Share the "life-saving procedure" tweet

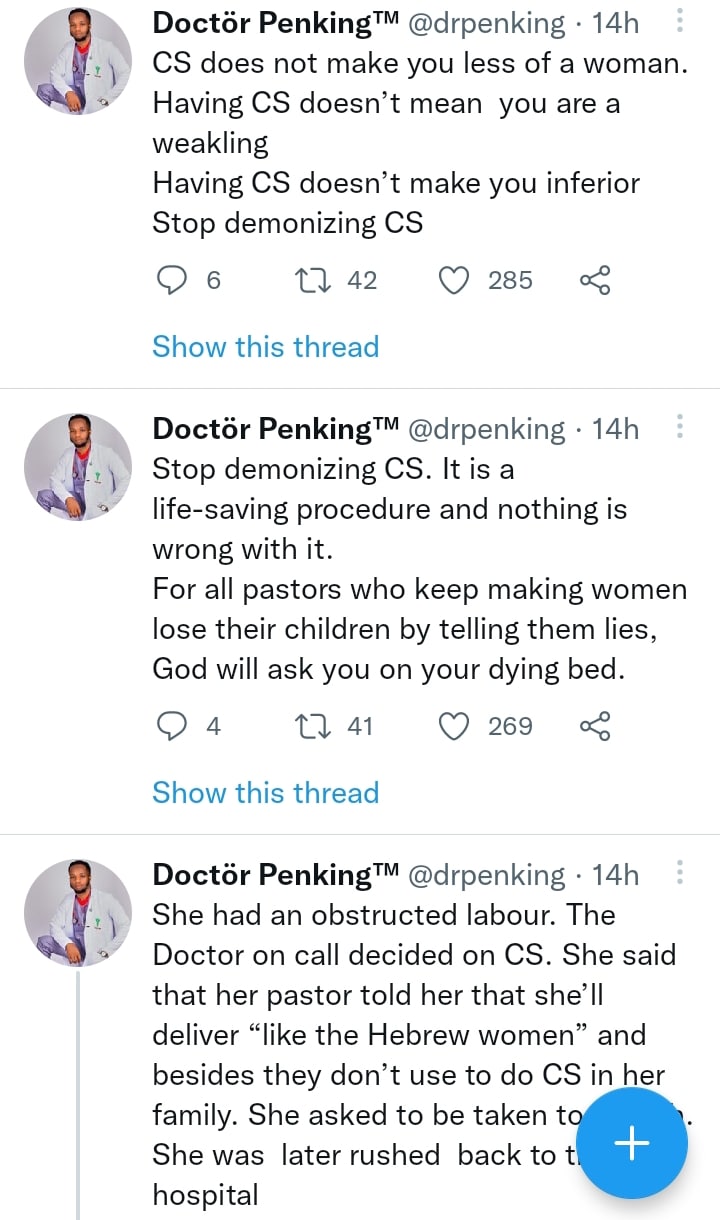tap(595, 726)
